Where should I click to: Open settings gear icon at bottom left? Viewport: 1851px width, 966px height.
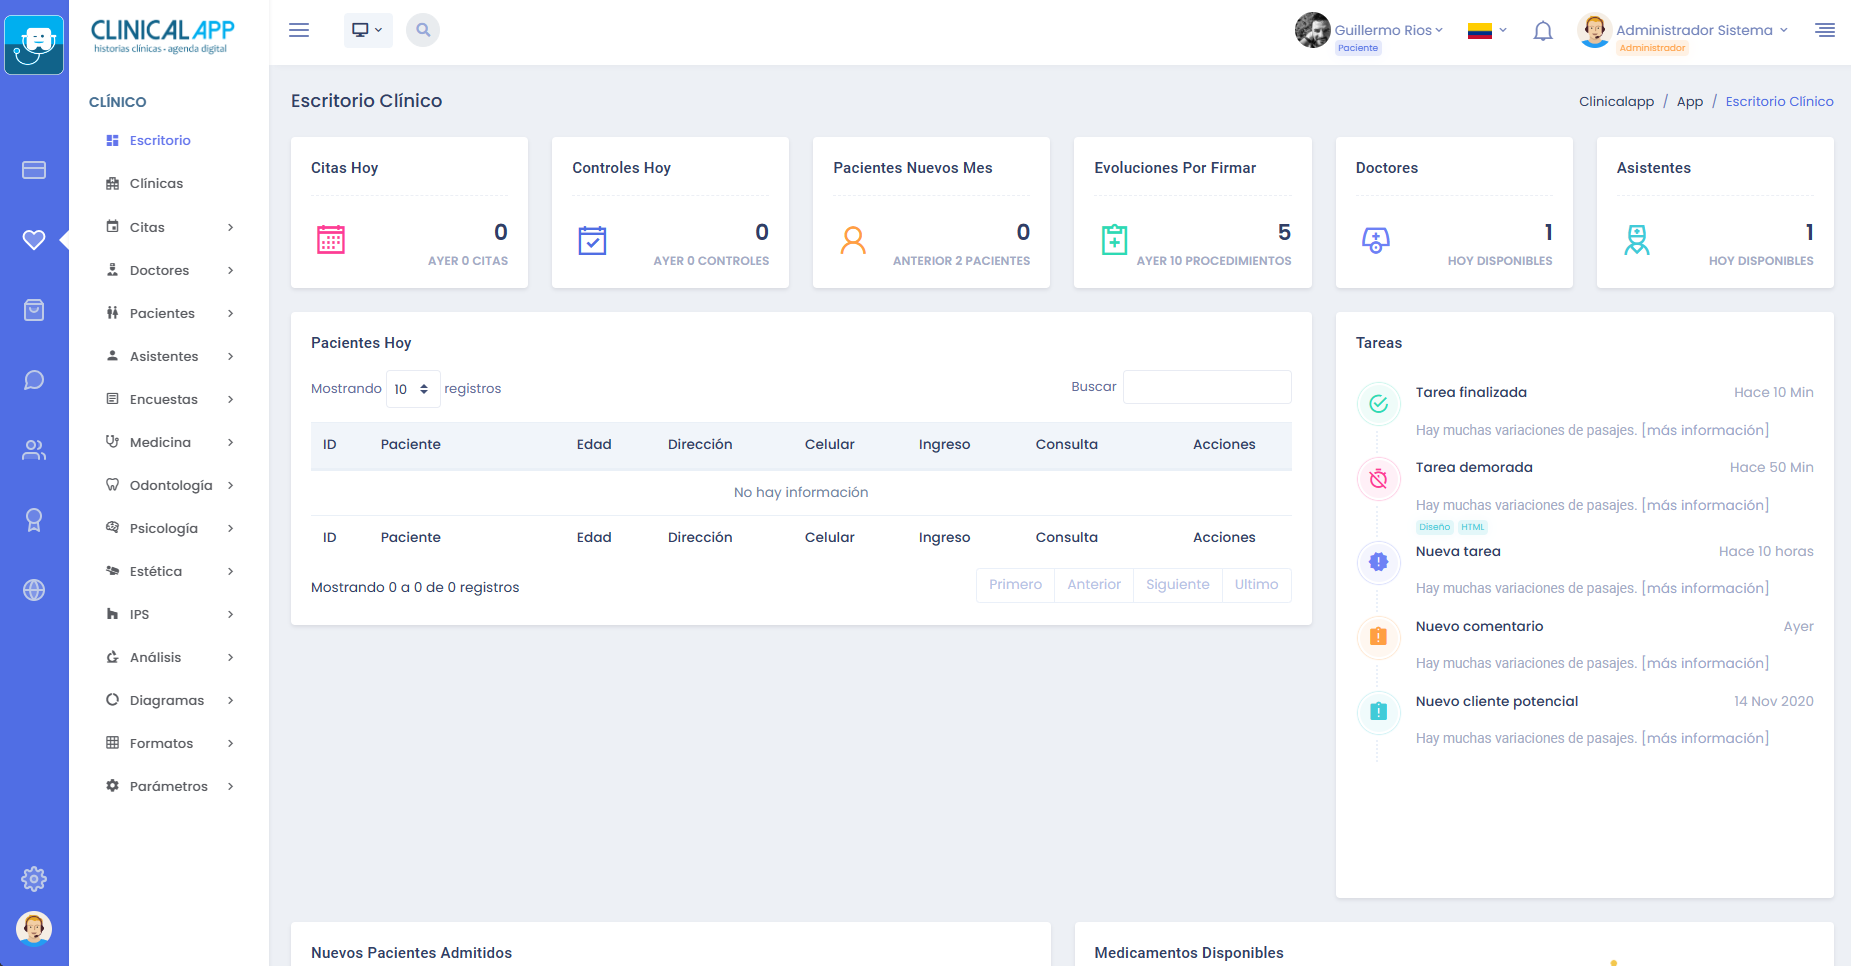(34, 879)
